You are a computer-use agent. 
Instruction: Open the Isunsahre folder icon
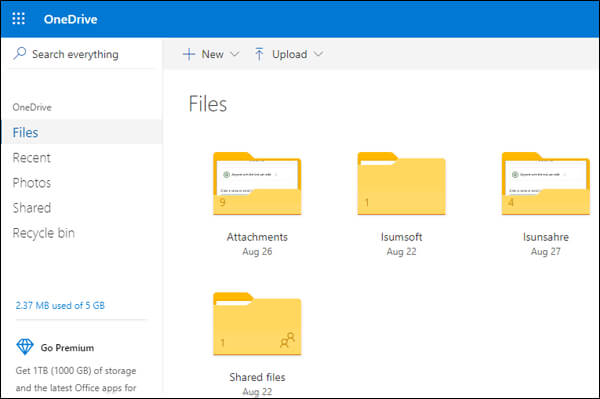[x=546, y=184]
